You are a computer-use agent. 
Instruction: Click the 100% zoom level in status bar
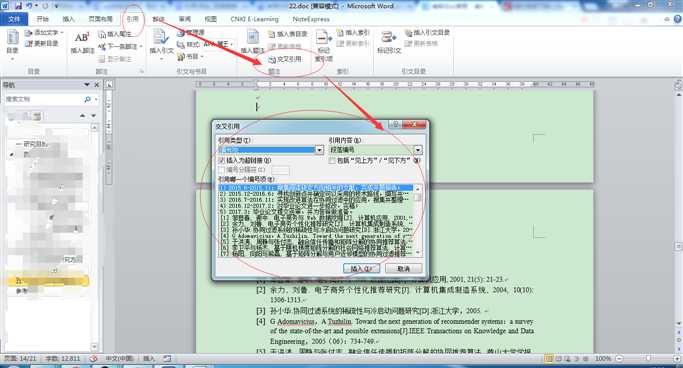point(603,358)
